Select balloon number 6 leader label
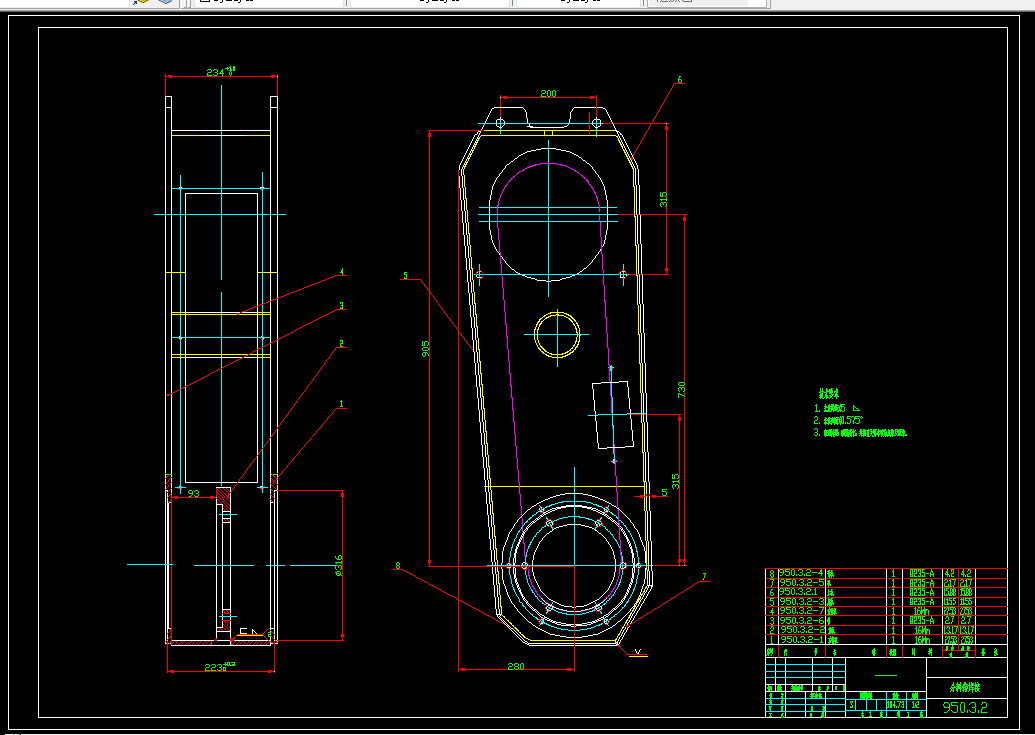 (x=680, y=80)
